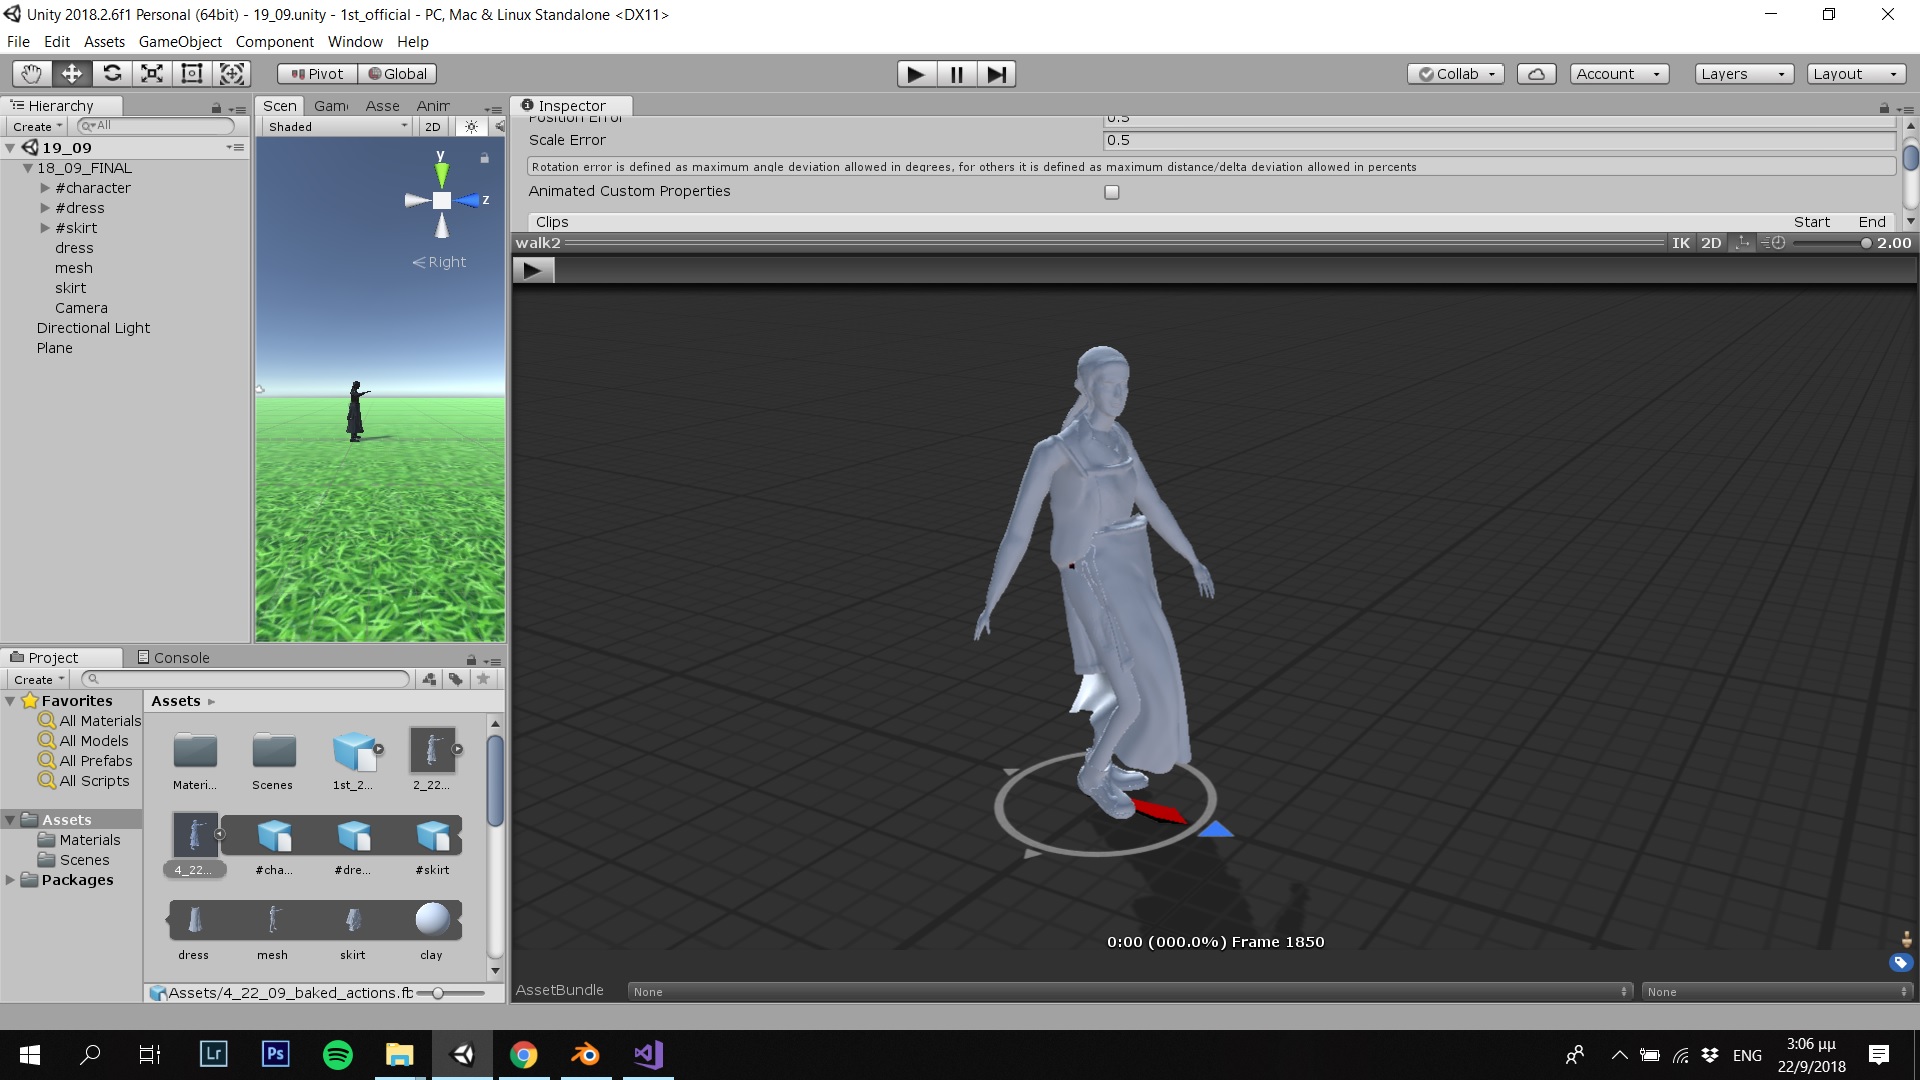Open the File menu
The height and width of the screenshot is (1080, 1920).
(x=18, y=42)
